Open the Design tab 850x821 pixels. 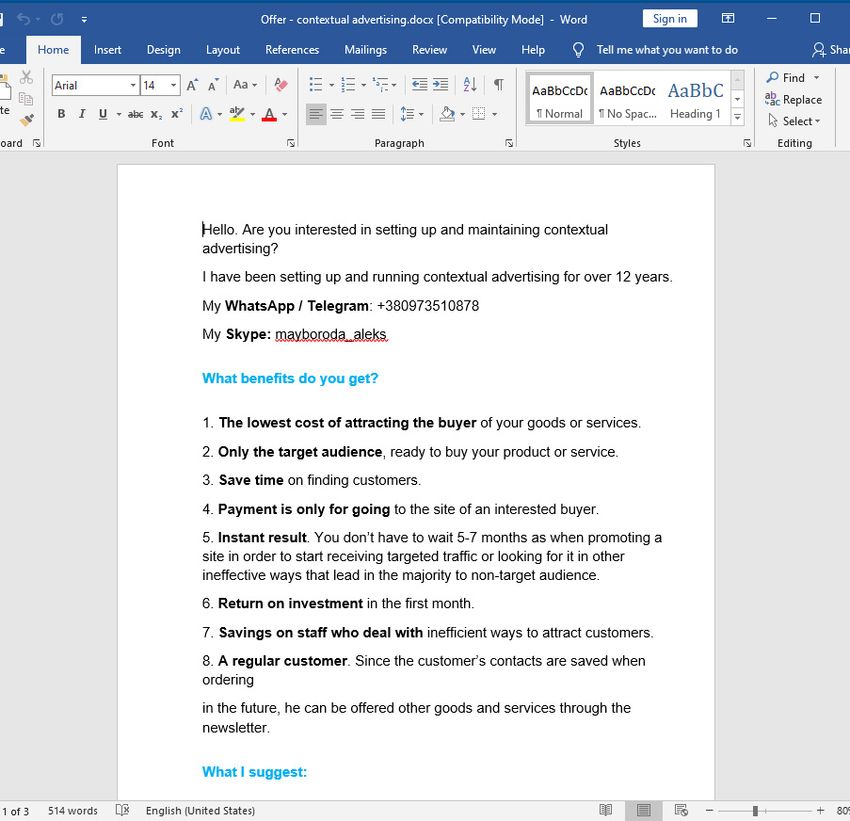point(164,50)
